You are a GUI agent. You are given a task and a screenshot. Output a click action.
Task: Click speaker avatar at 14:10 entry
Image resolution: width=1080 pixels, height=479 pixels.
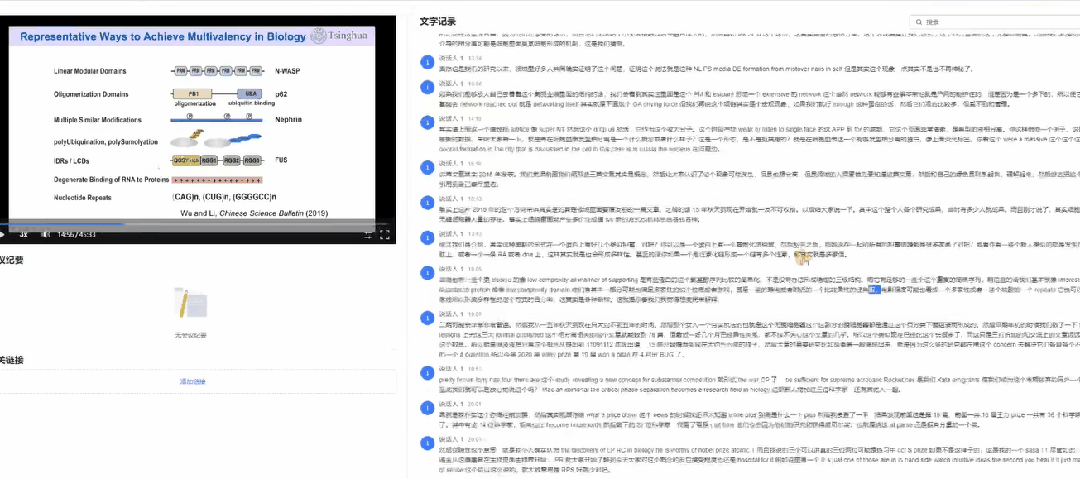point(426,124)
